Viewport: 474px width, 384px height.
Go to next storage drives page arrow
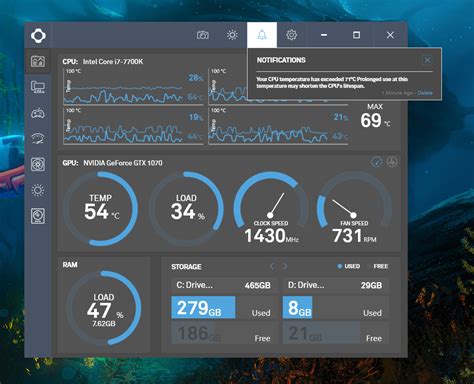[285, 266]
